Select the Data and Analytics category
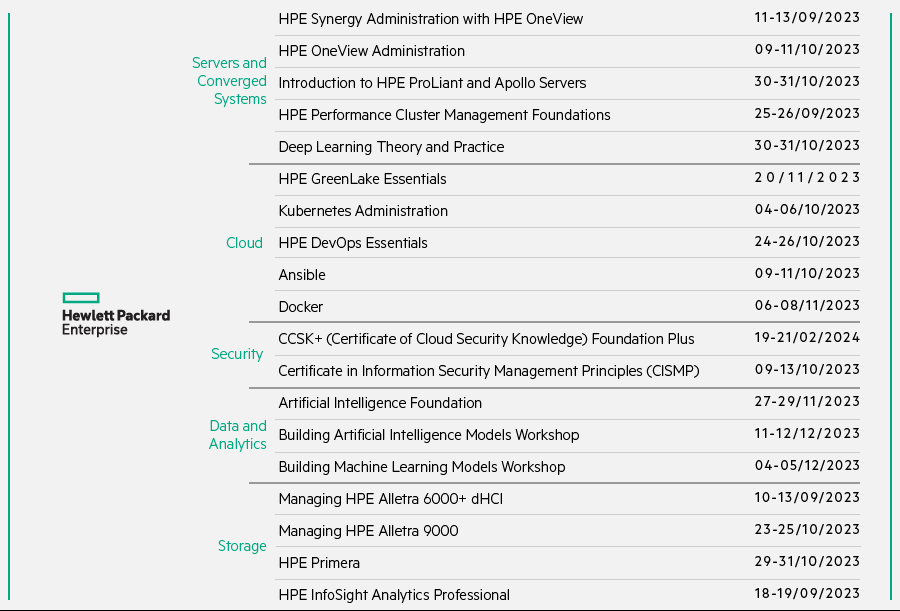This screenshot has width=900, height=611. 238,434
